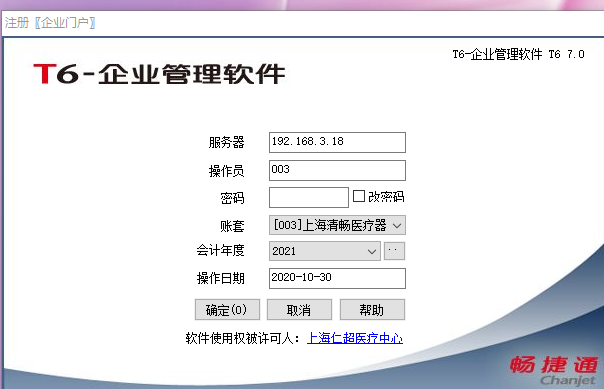Click the 注册〖企业门户〗 window title
Viewport: 604px width, 389px height.
point(50,23)
